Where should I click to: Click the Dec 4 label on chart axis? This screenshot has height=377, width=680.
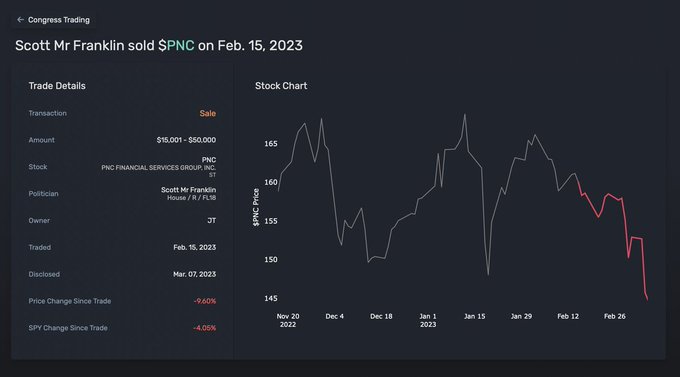[x=334, y=316]
